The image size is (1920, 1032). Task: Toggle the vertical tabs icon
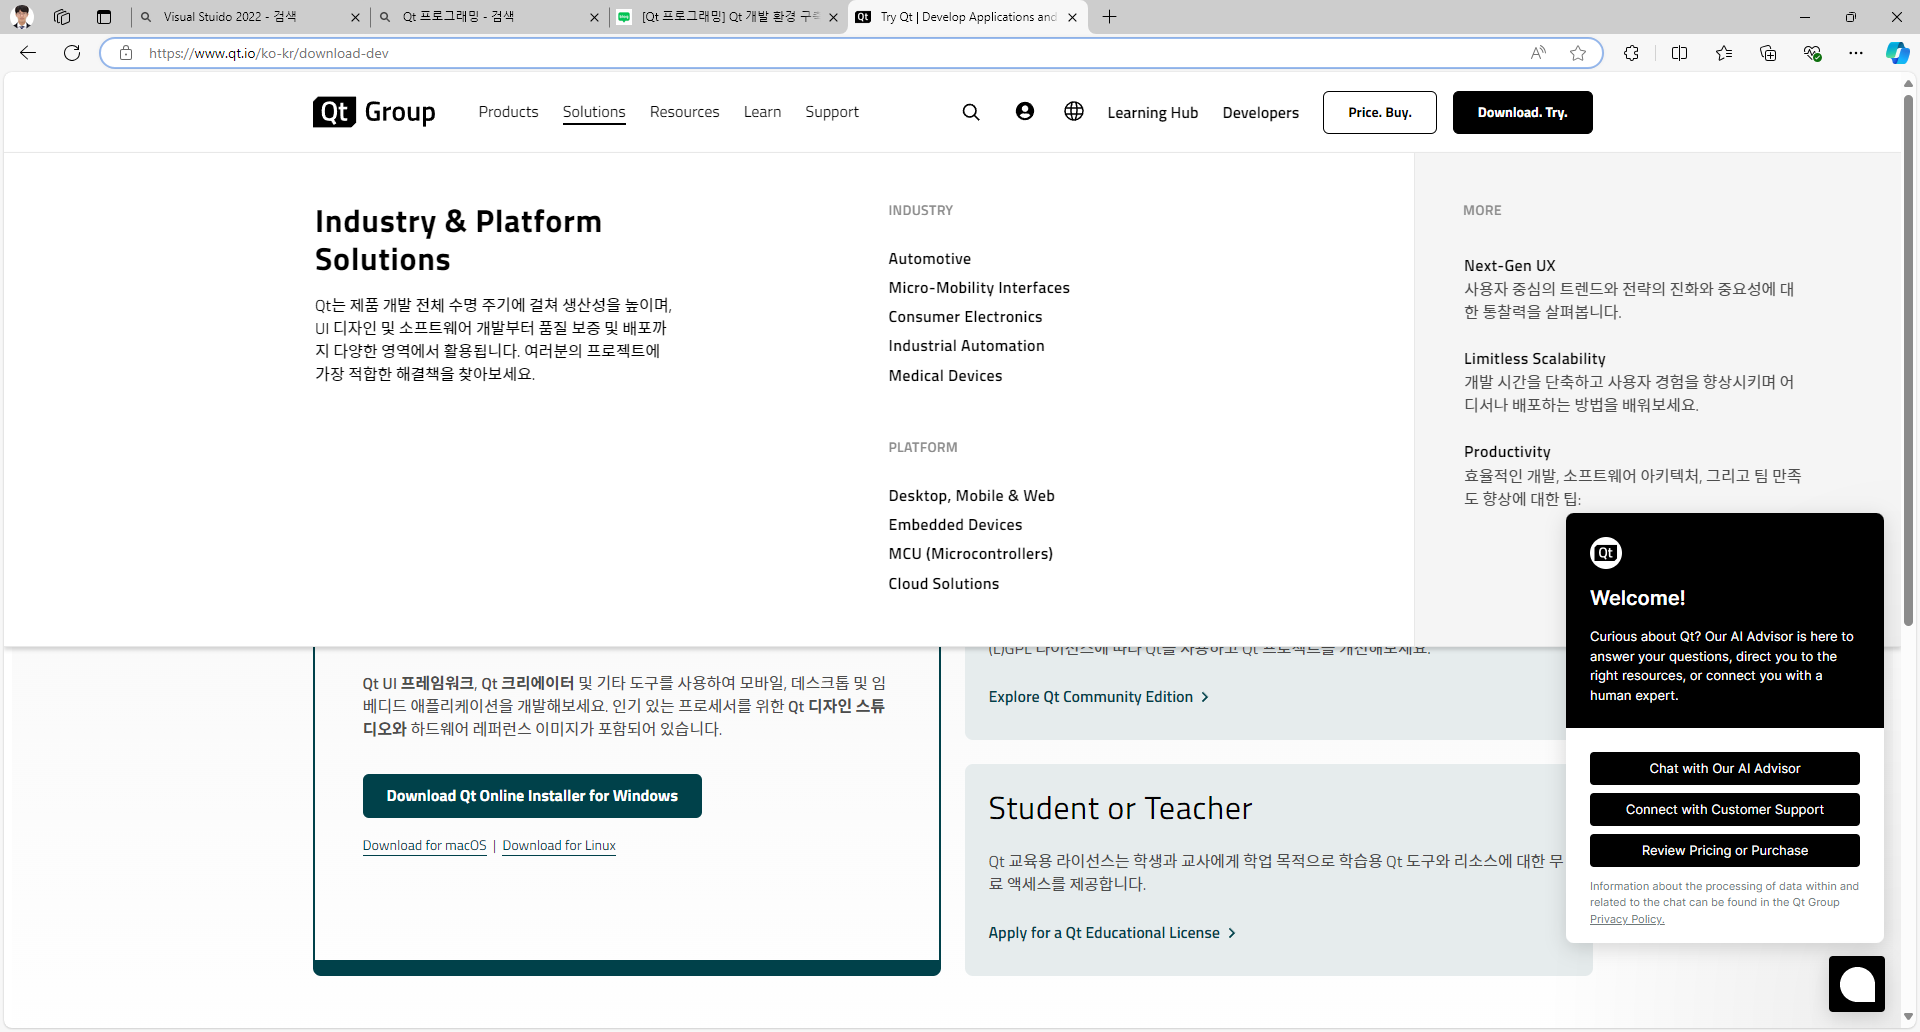click(x=104, y=17)
